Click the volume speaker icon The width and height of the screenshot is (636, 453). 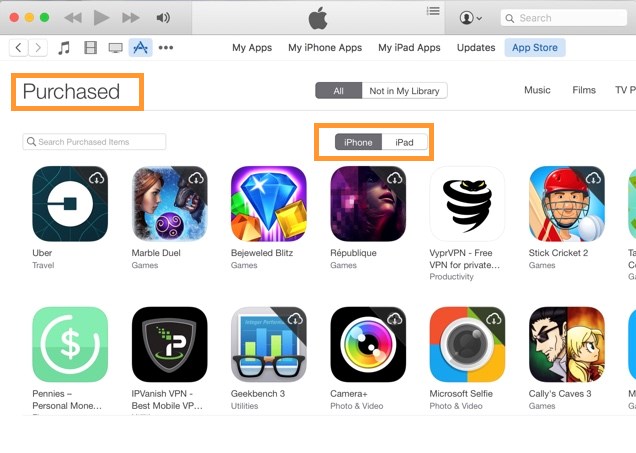[163, 18]
